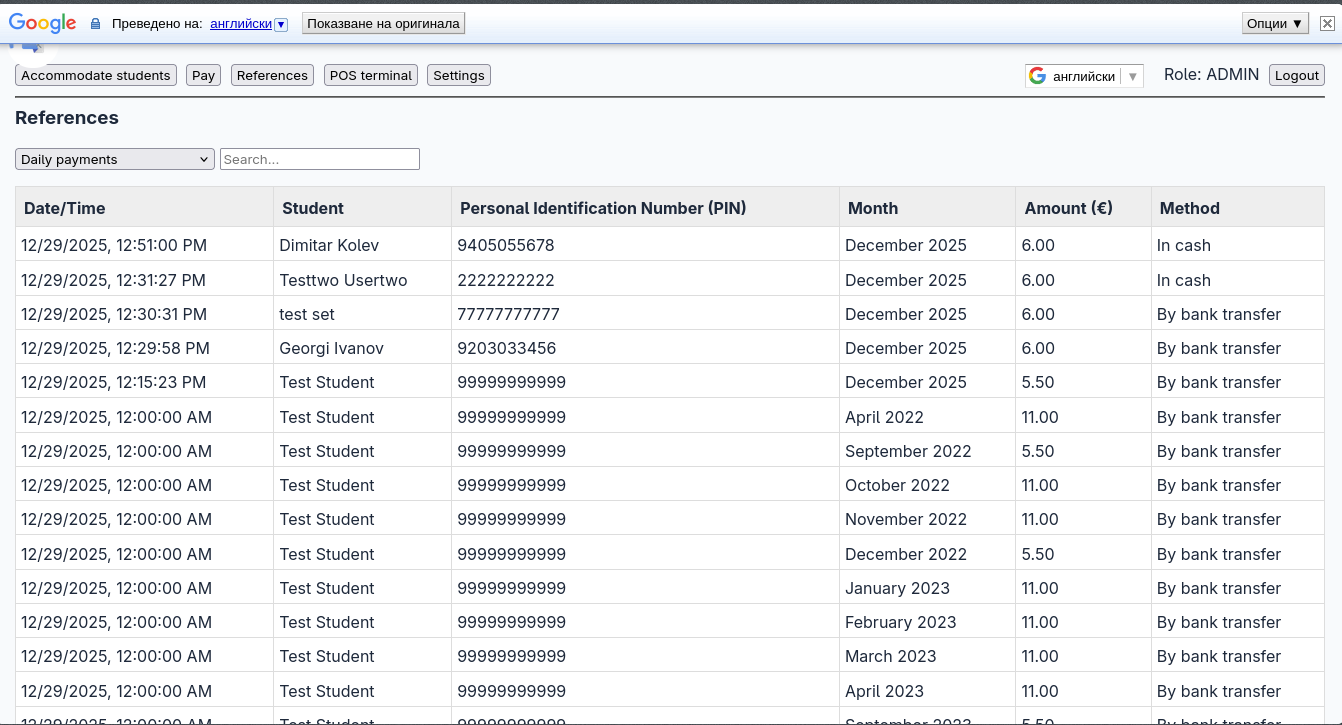Expand the Daily payments report selector

coord(114,159)
